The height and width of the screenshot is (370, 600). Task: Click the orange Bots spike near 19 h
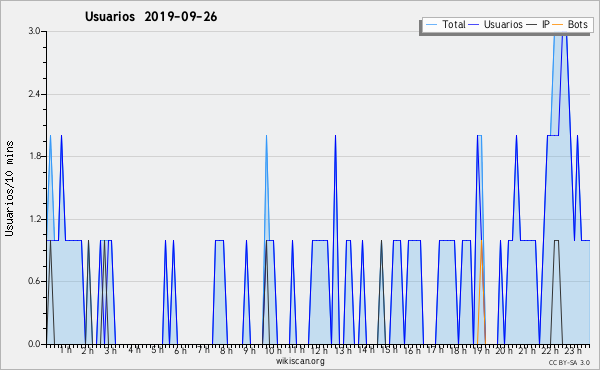coord(481,293)
